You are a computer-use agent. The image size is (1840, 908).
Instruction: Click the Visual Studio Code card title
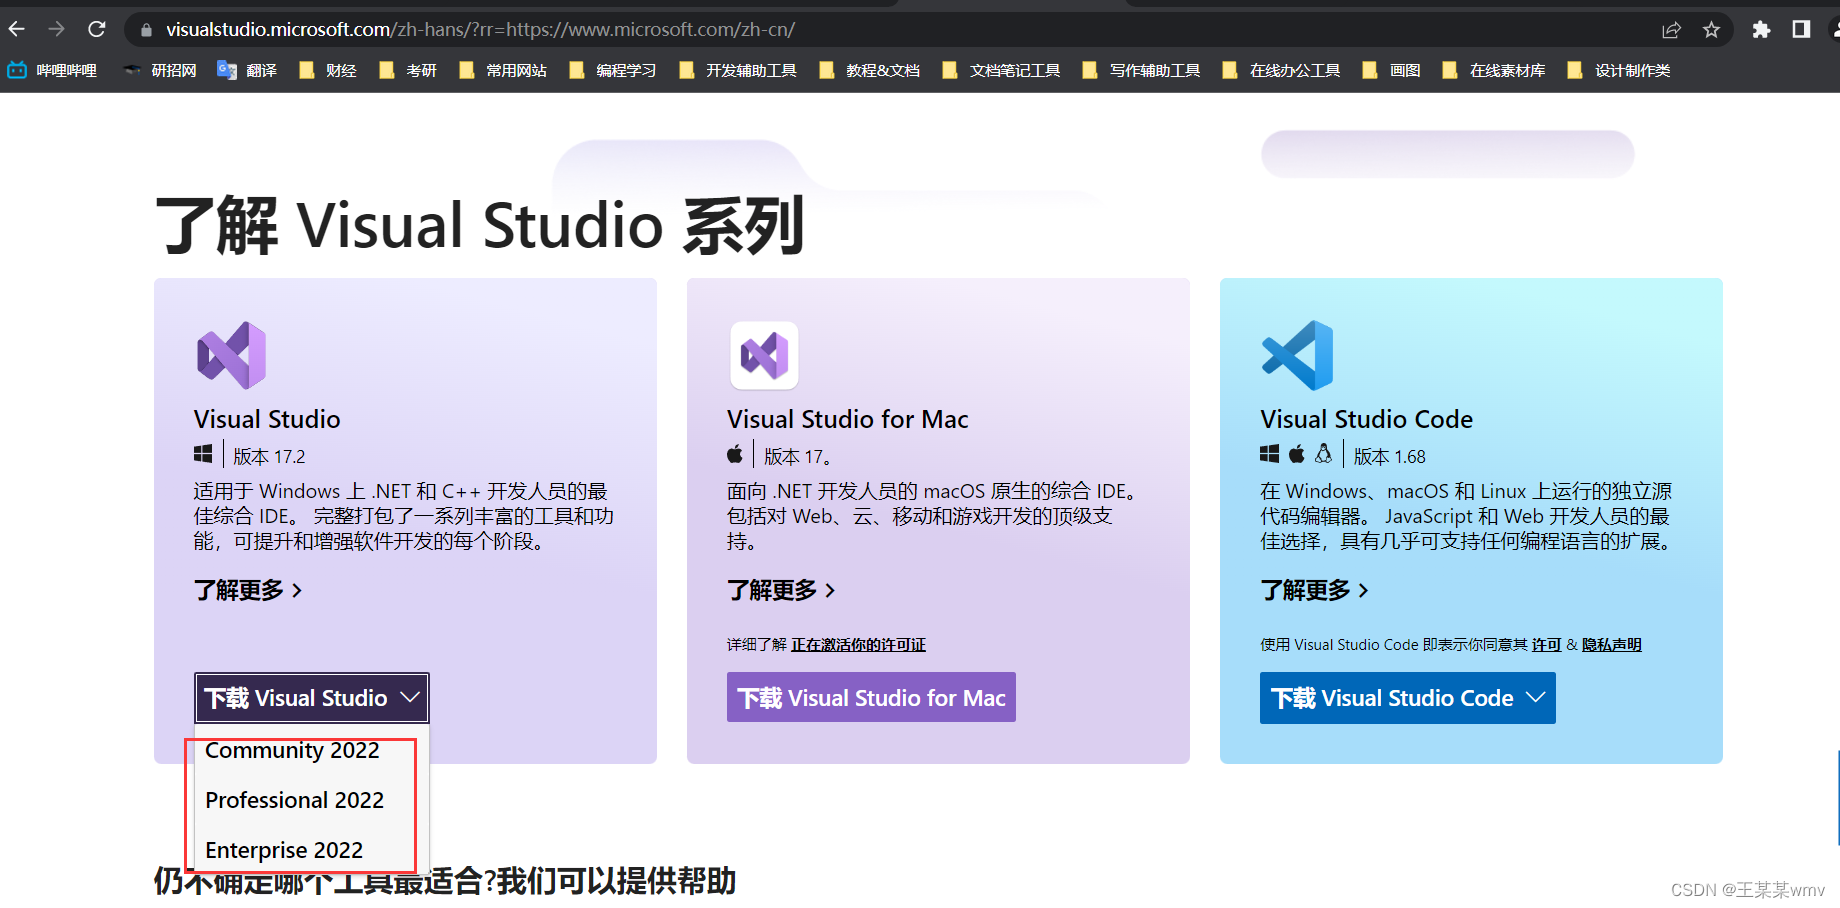[1366, 419]
